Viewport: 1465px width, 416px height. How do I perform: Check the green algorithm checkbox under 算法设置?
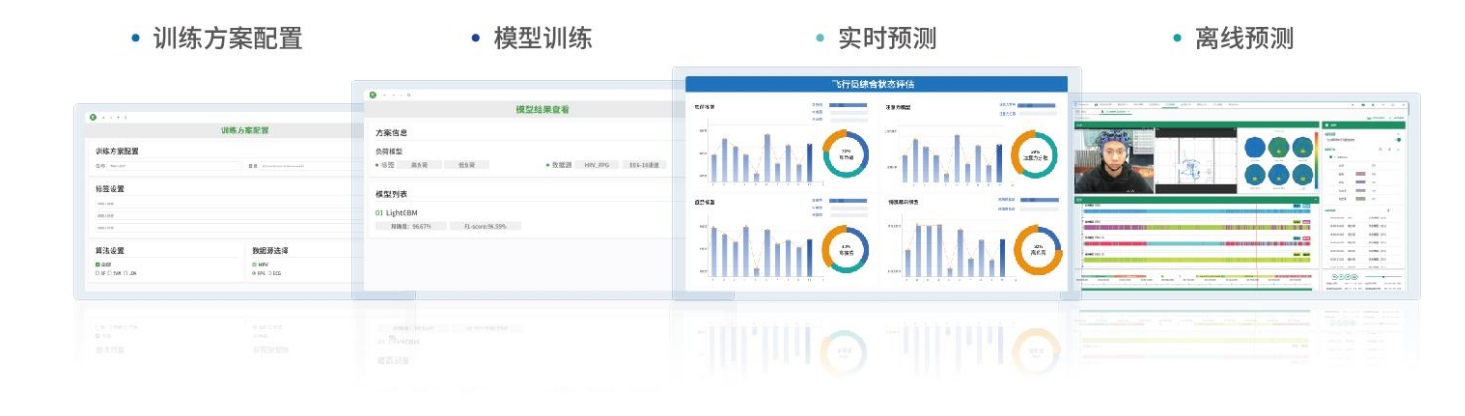click(98, 264)
